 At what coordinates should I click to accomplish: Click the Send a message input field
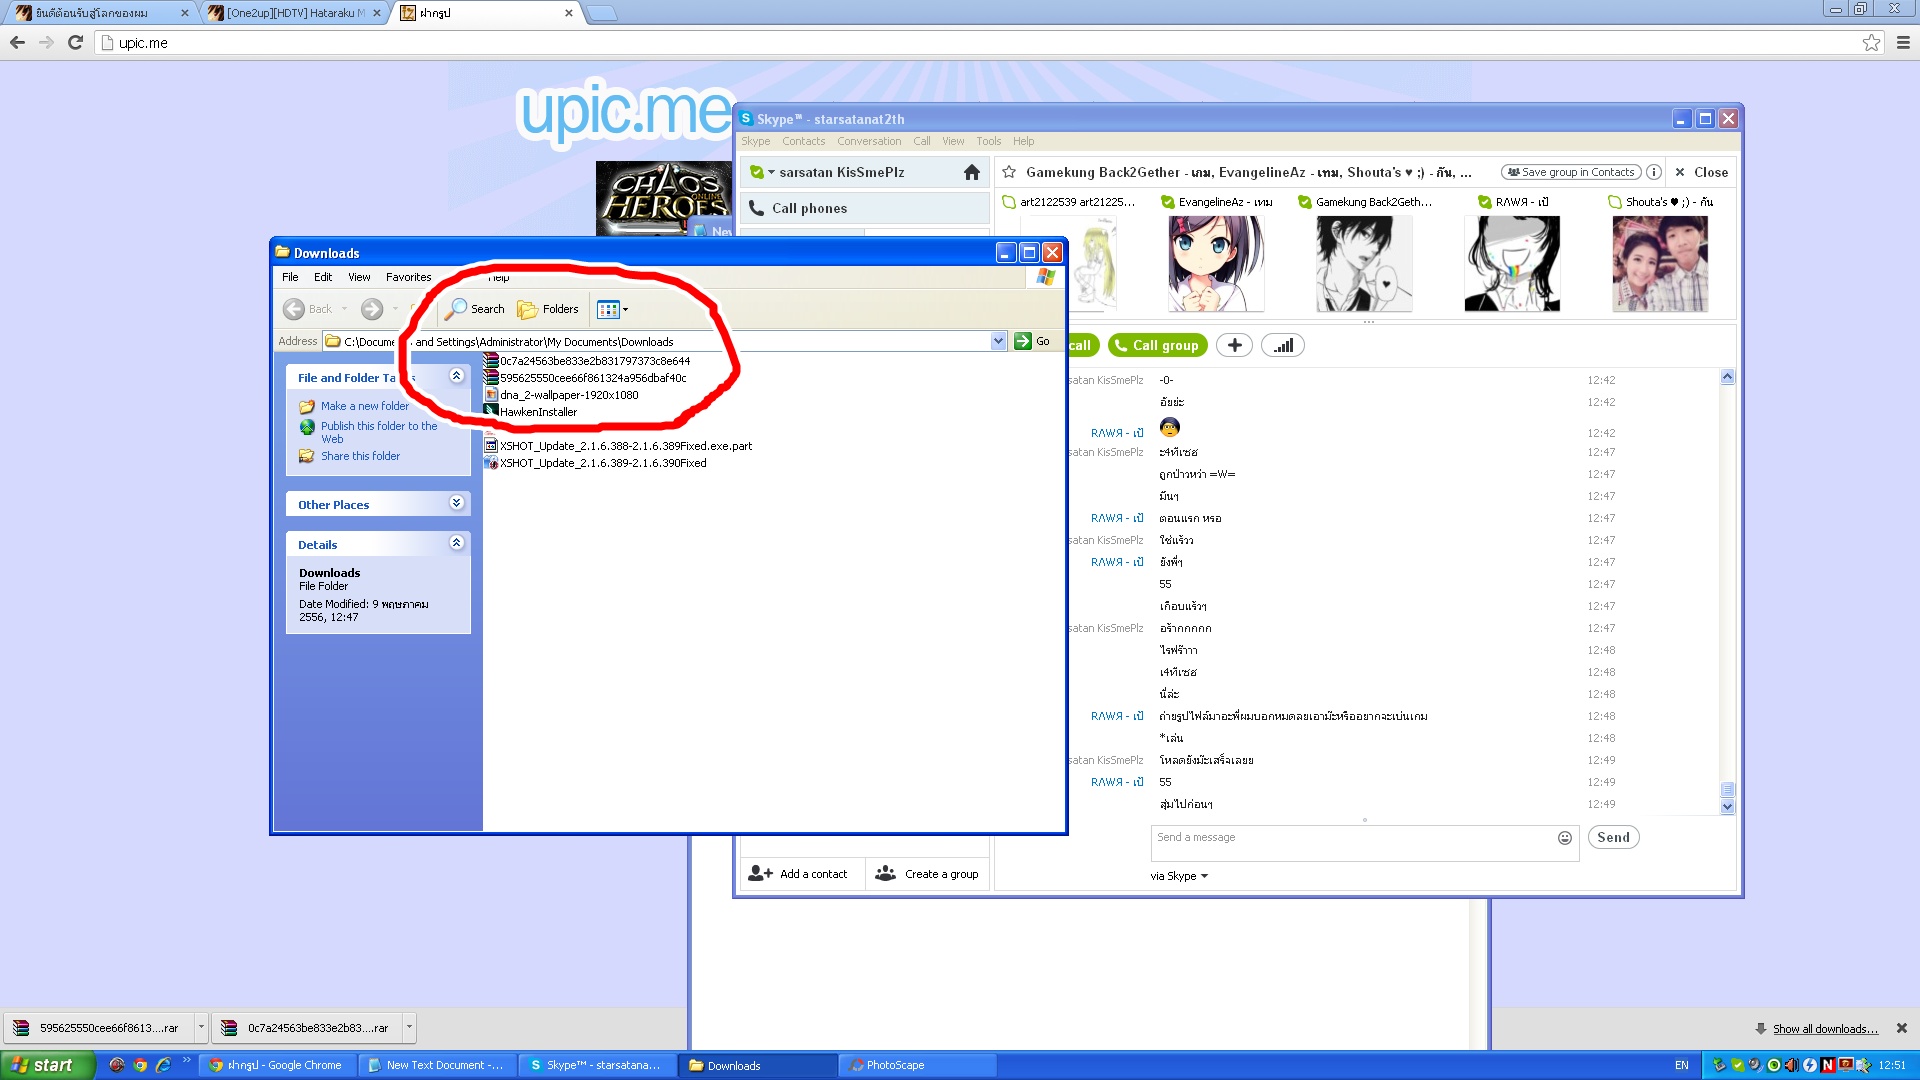pyautogui.click(x=1350, y=843)
